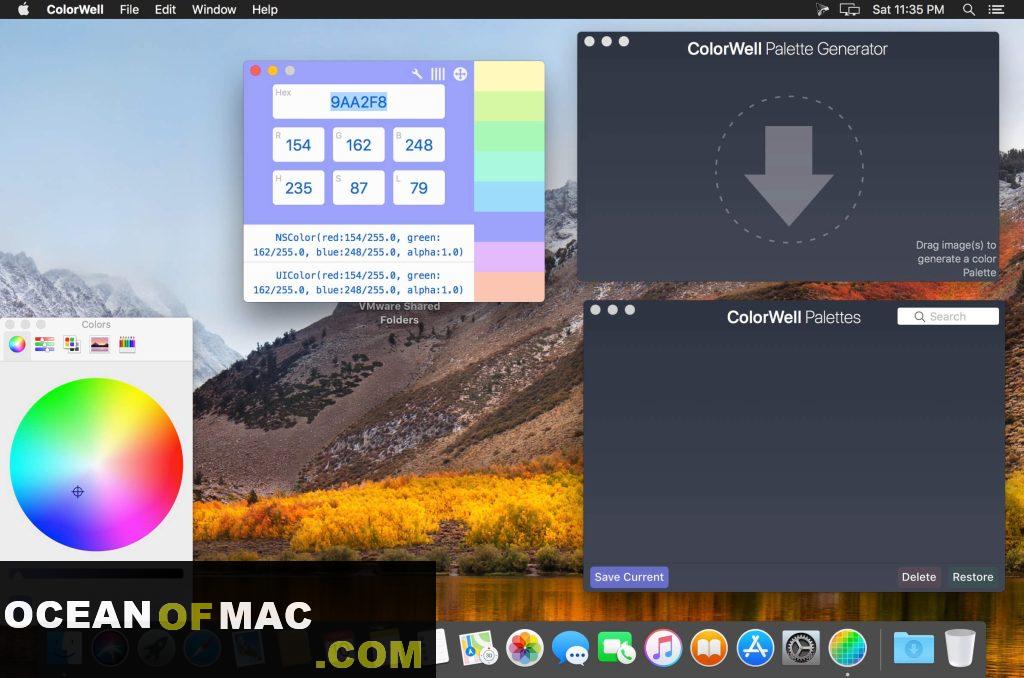The height and width of the screenshot is (678, 1024).
Task: Close the ColorWell Palette Generator window
Action: [x=589, y=41]
